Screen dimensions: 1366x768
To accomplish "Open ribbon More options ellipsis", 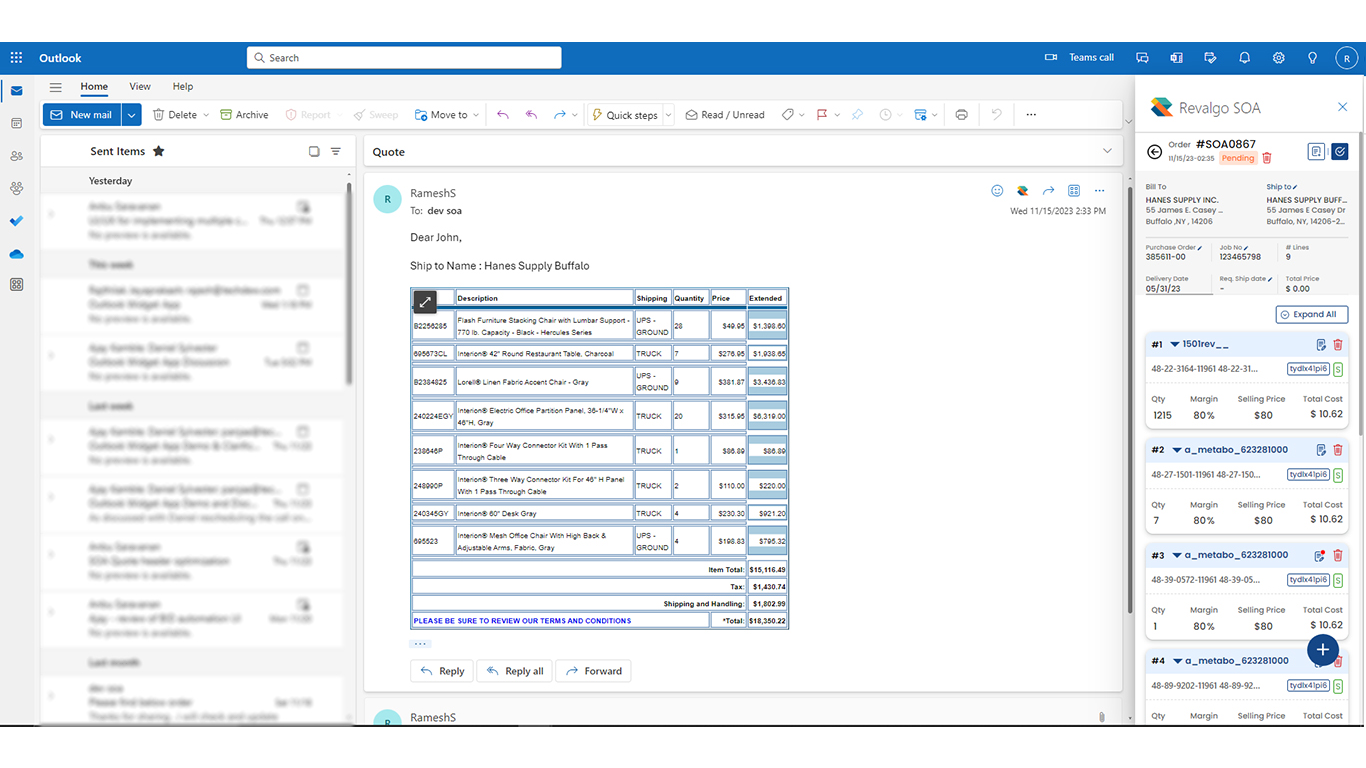I will coord(1031,115).
